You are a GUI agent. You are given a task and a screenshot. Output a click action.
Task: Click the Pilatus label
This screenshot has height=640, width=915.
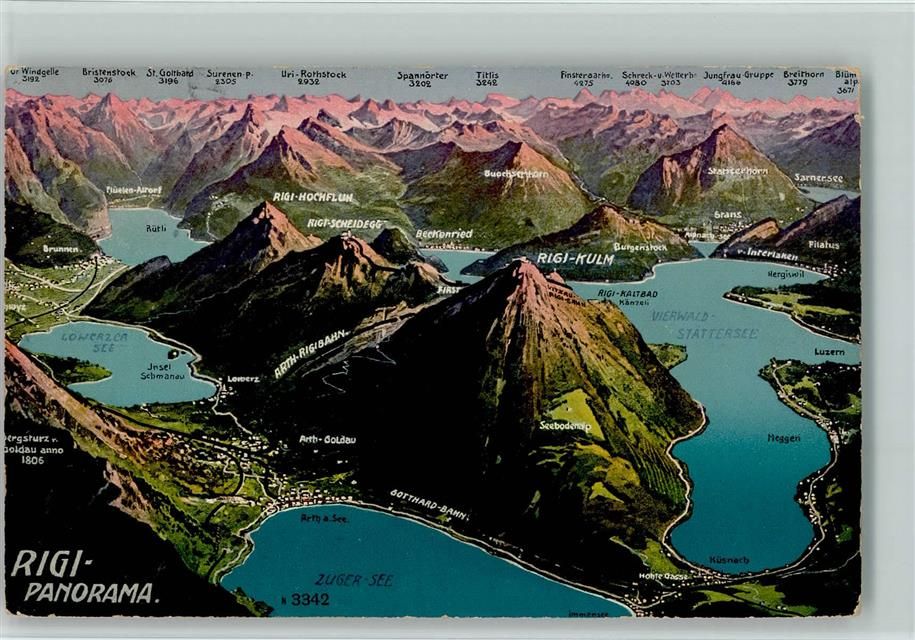tap(824, 245)
